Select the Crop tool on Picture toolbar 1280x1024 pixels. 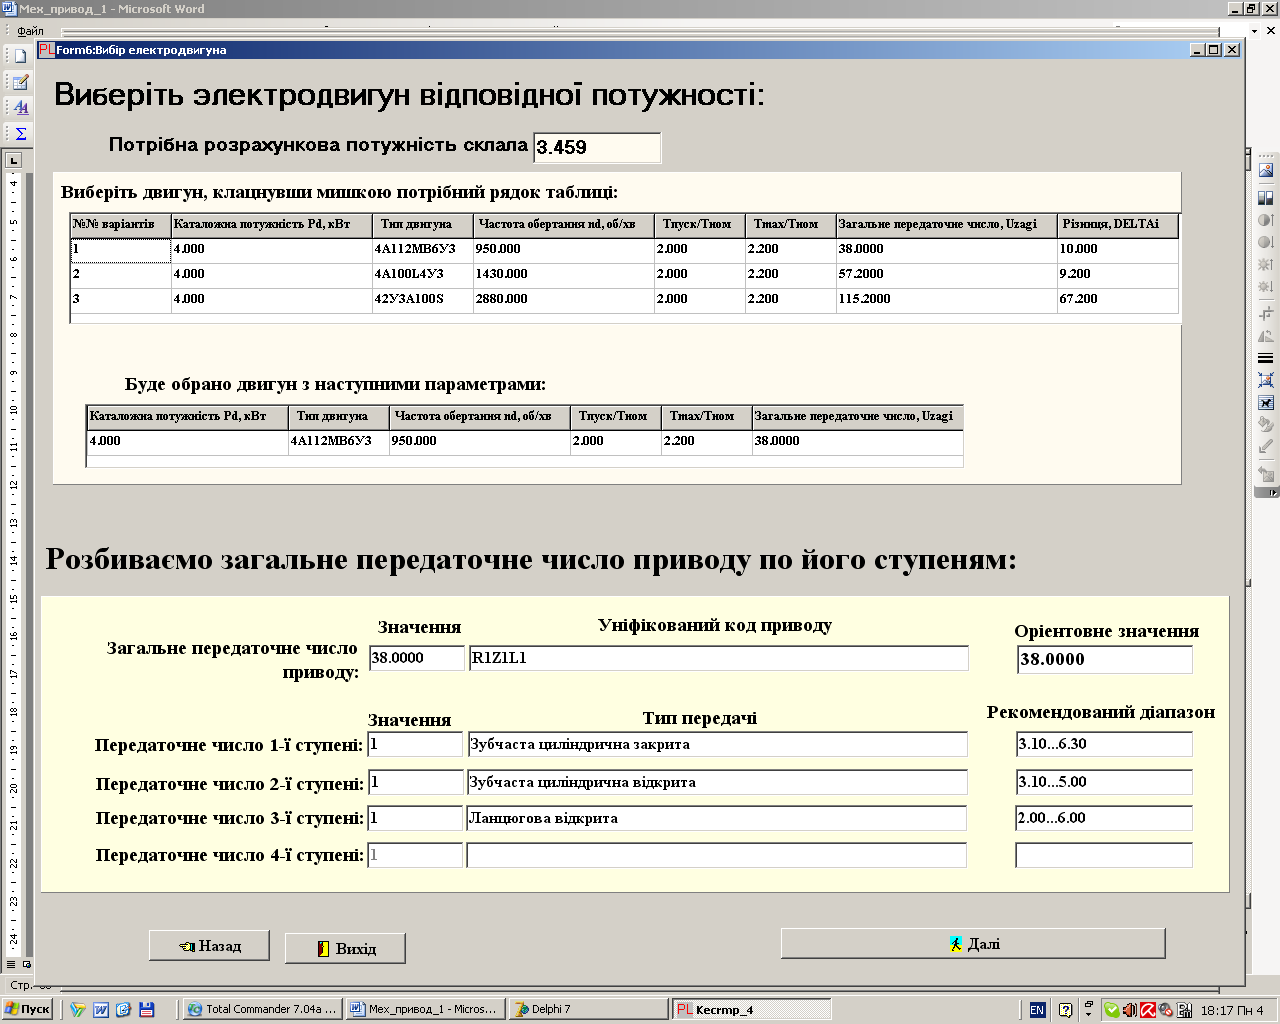[1266, 314]
